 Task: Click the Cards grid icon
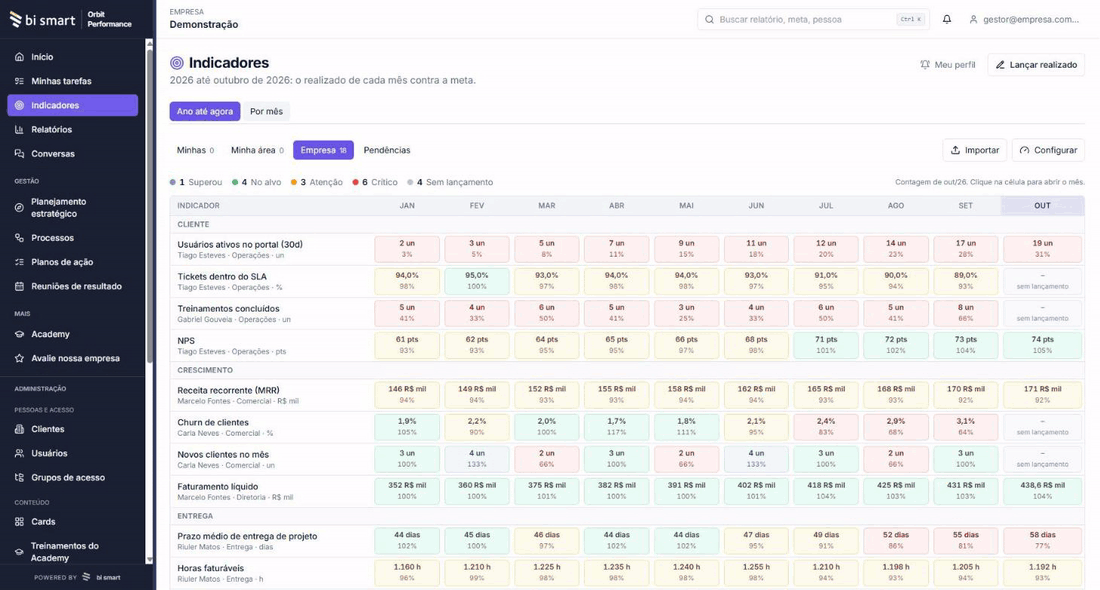[20, 522]
